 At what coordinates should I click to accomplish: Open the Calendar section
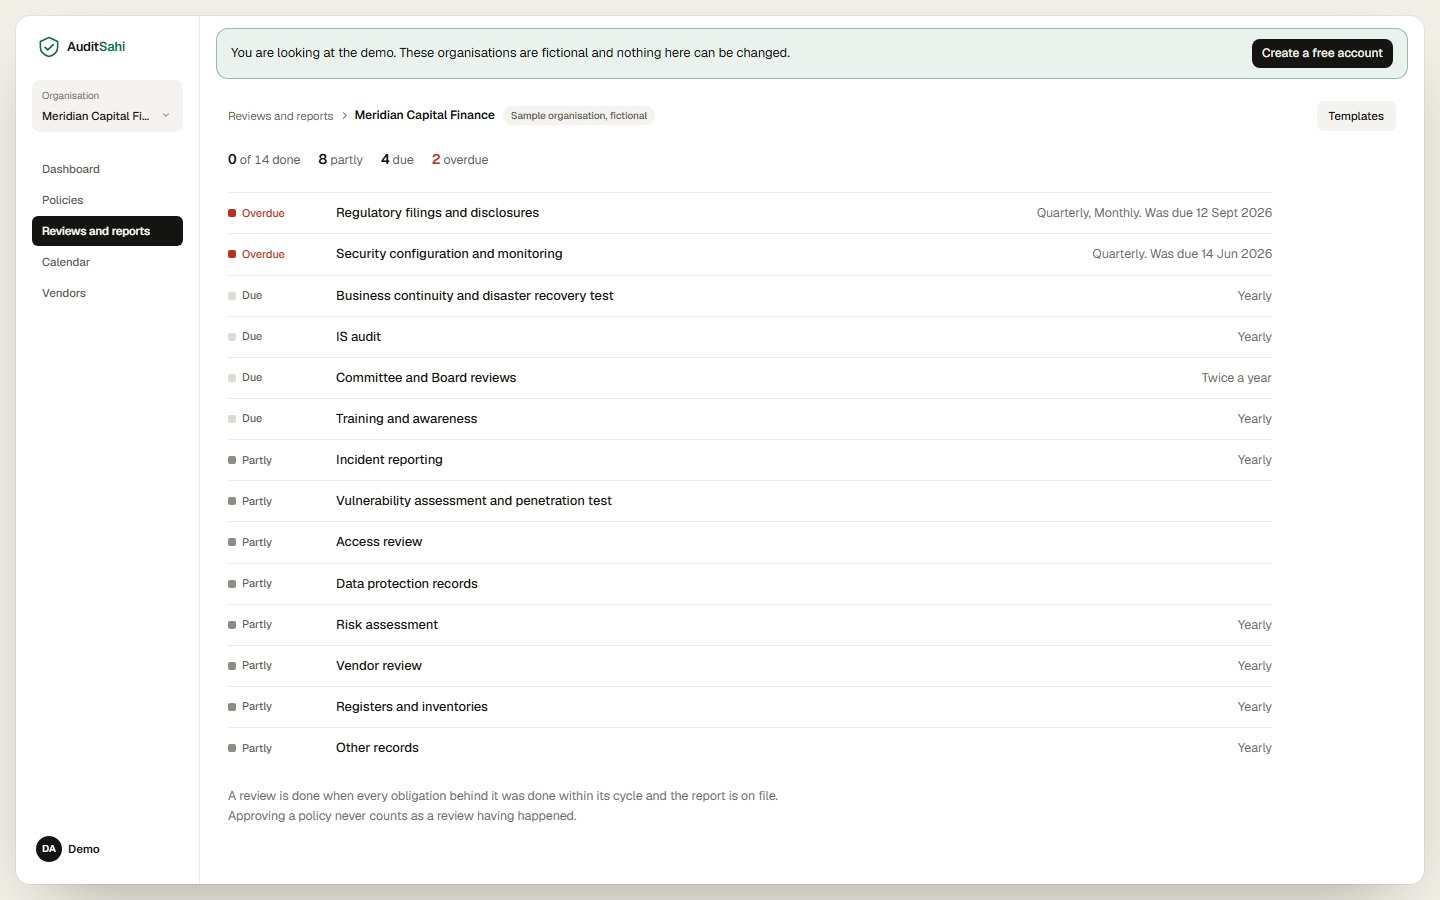[107, 262]
